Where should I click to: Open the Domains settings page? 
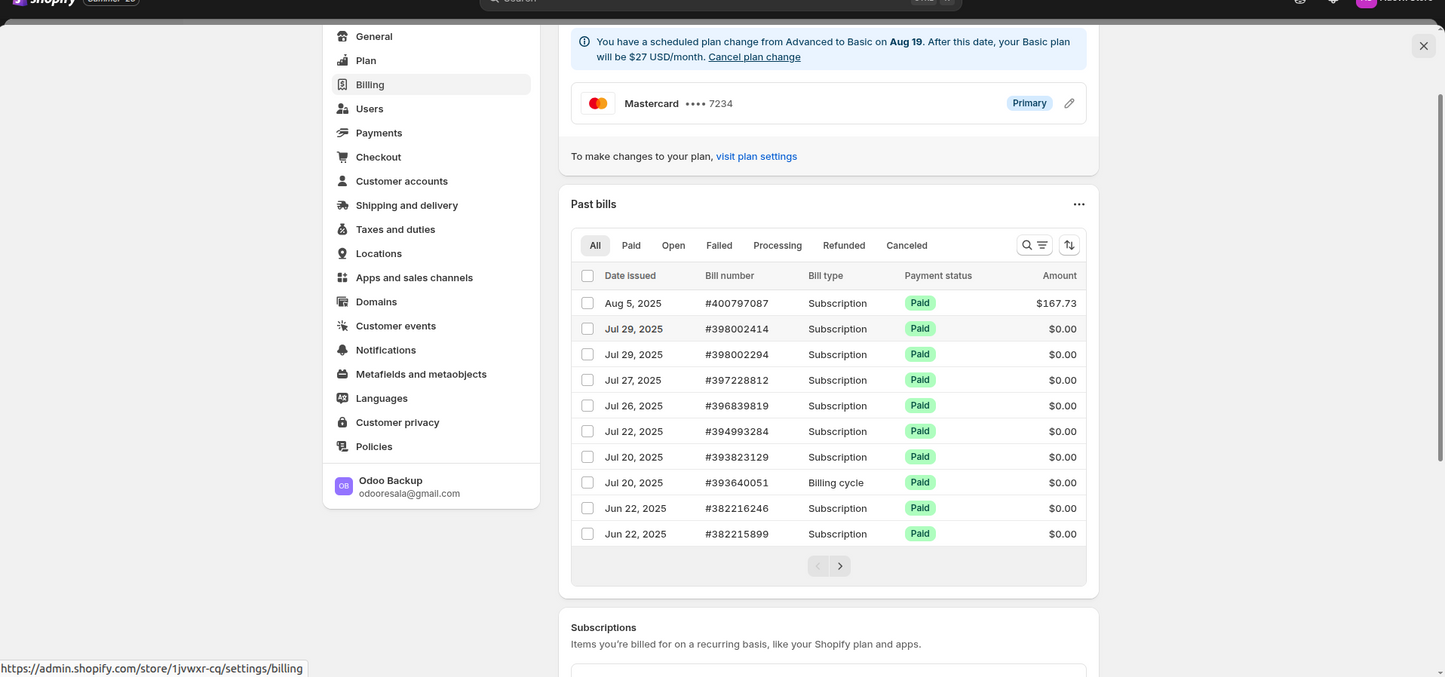[x=376, y=302]
